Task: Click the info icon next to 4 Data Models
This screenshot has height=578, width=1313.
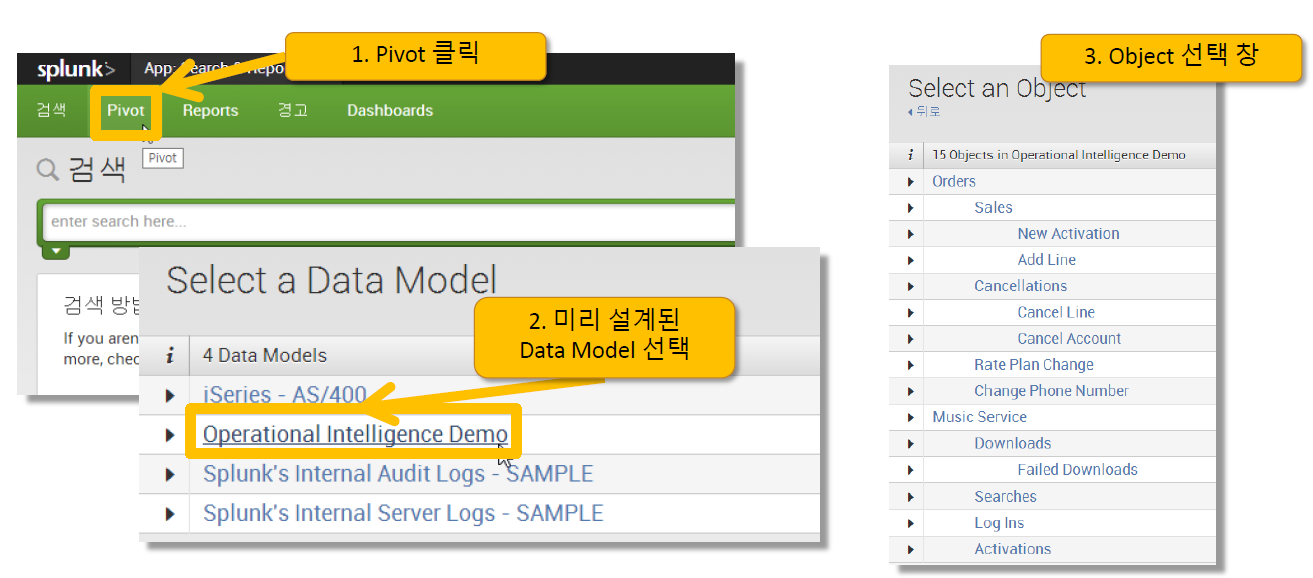Action: 171,355
